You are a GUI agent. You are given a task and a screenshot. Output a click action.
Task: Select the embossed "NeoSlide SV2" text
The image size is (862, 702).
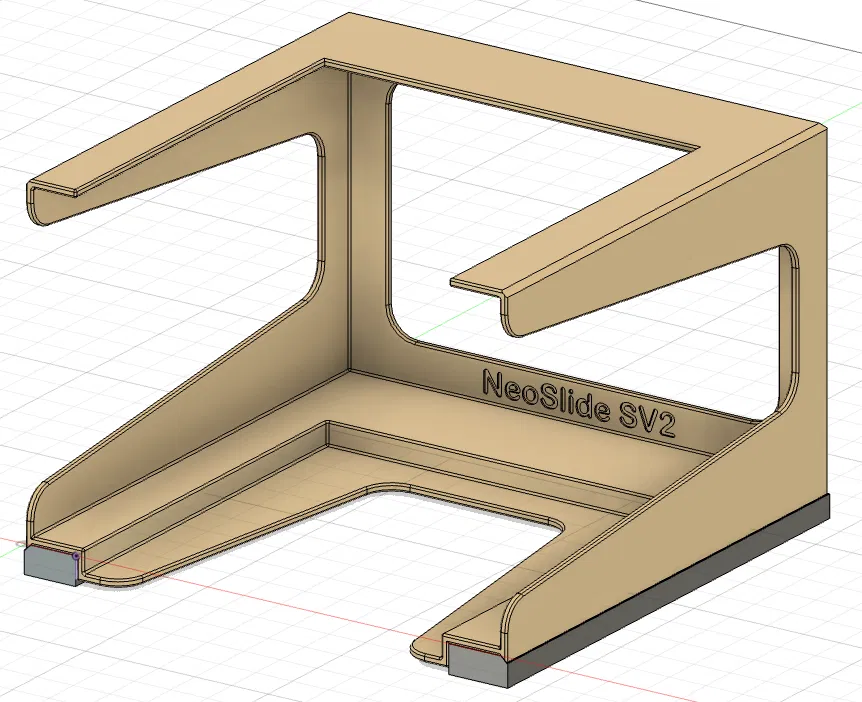[578, 403]
